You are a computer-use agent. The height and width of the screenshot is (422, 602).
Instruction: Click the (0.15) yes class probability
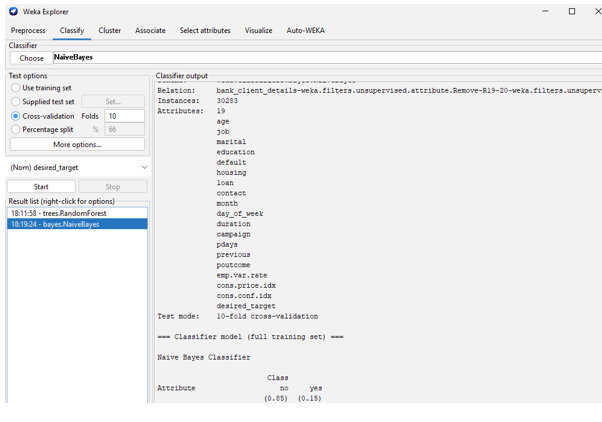click(309, 398)
